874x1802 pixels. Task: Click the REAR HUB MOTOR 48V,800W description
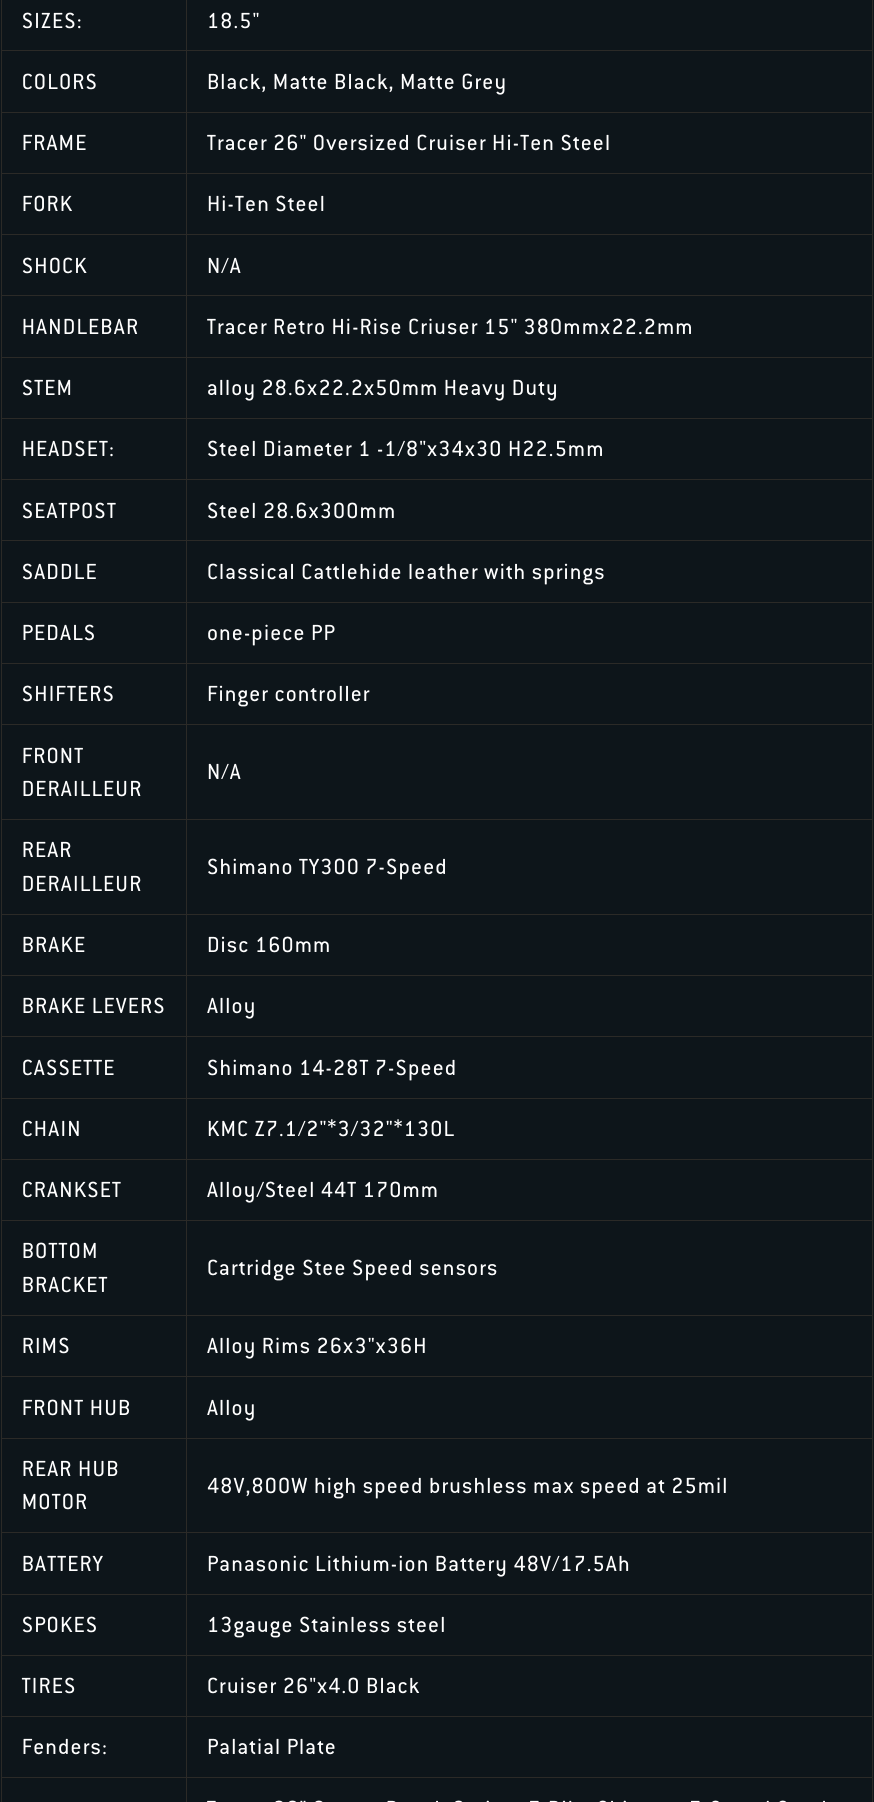(x=467, y=1486)
